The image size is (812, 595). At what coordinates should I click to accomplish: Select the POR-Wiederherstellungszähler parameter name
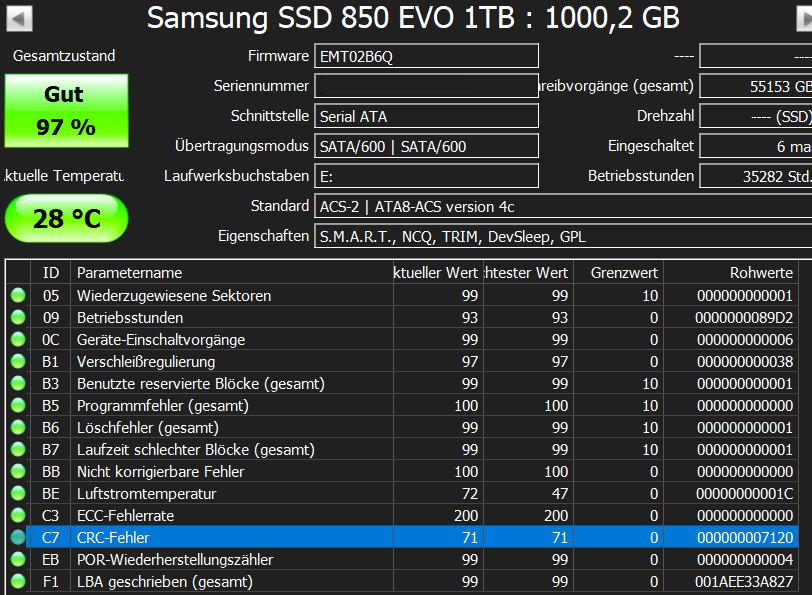[175, 559]
